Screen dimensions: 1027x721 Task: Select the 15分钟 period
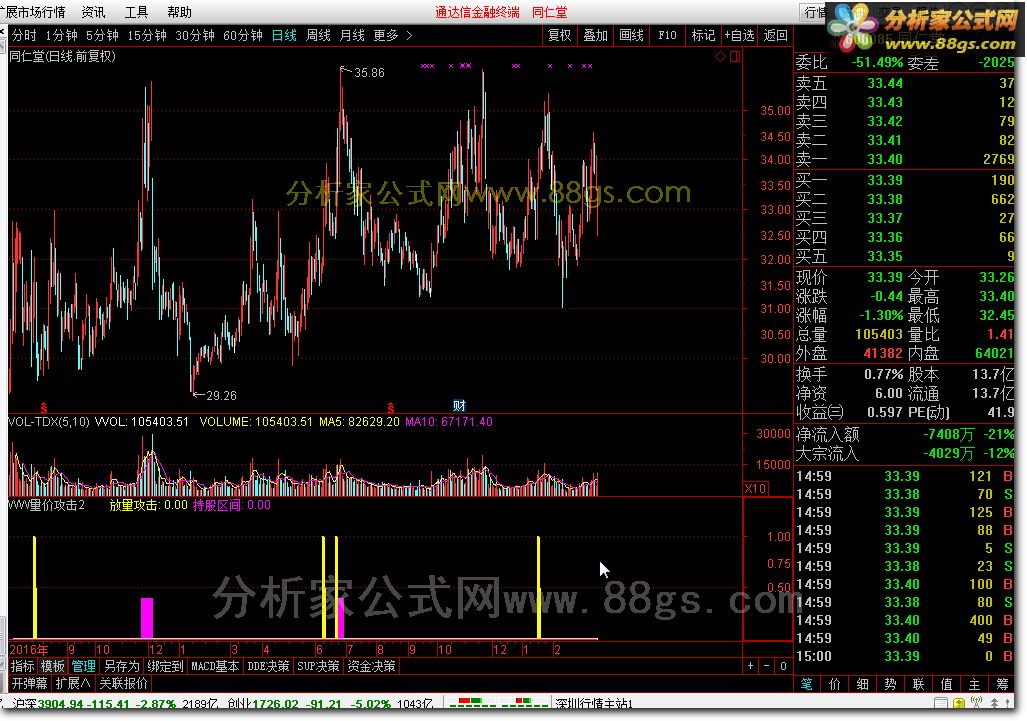point(147,35)
